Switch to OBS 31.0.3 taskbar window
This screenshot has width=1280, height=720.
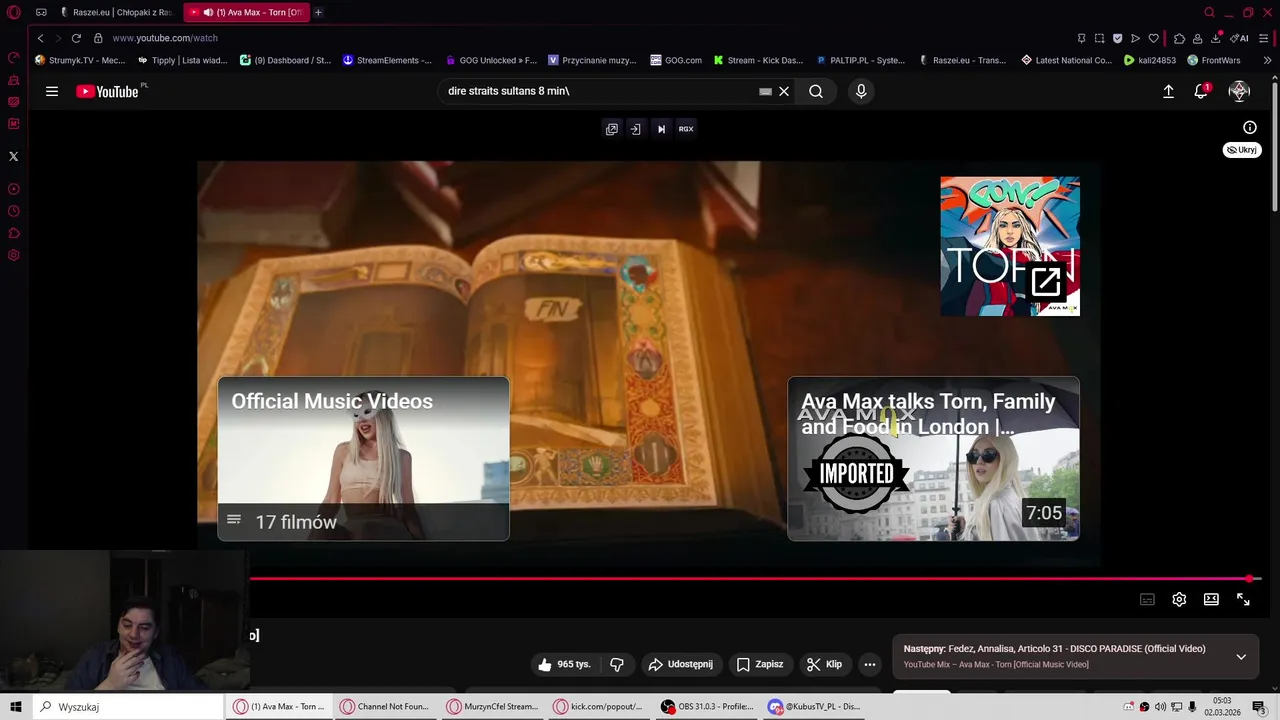tap(708, 707)
